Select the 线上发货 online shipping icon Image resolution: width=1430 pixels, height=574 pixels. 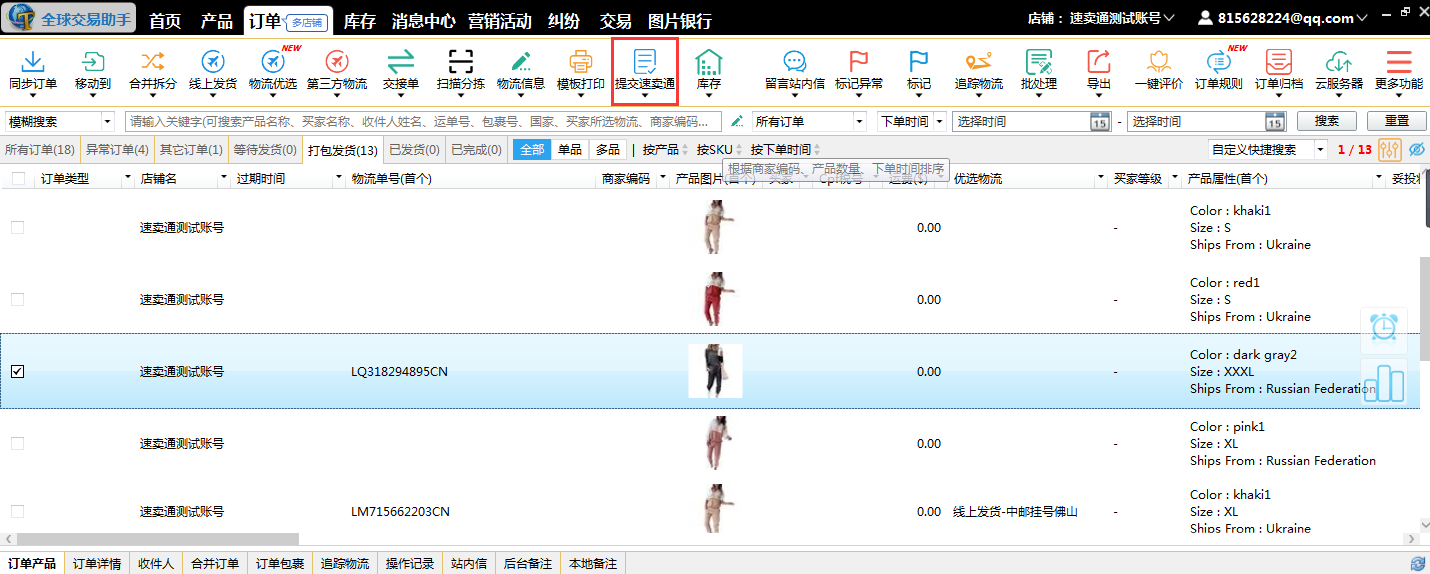click(213, 62)
